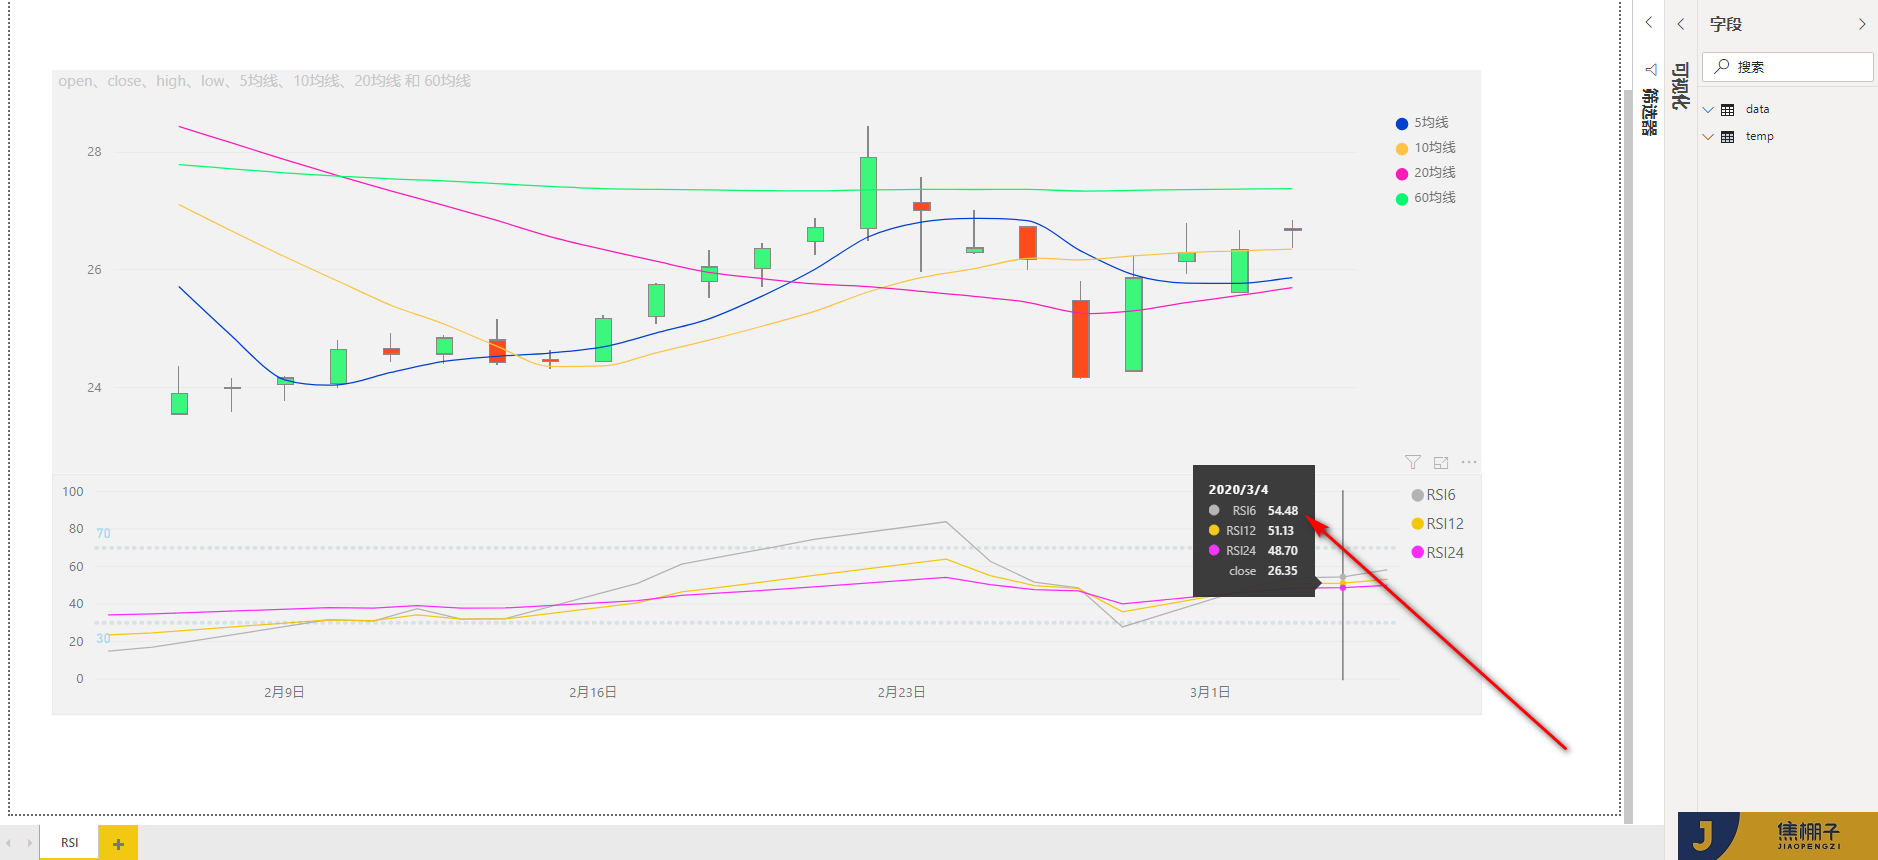Click the filter icon above RSI chart
The image size is (1878, 860).
pyautogui.click(x=1412, y=462)
